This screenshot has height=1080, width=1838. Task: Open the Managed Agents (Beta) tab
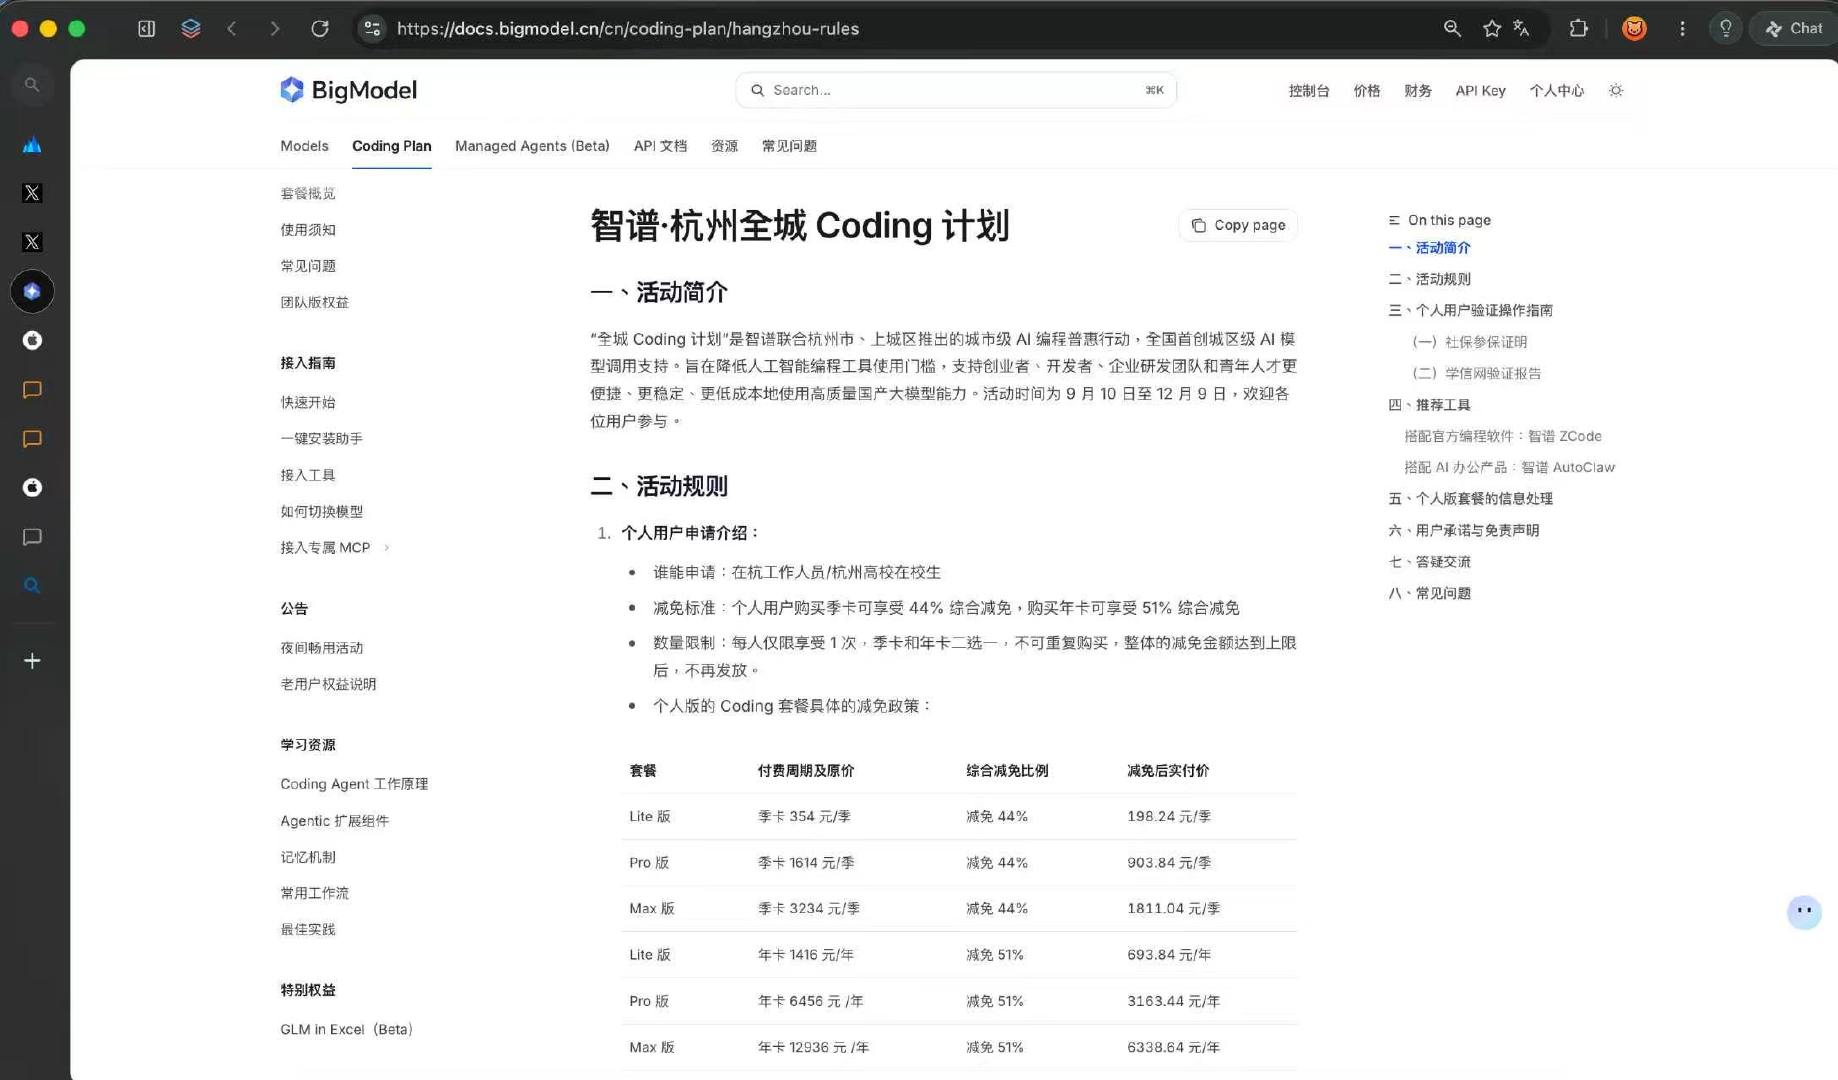click(x=532, y=146)
